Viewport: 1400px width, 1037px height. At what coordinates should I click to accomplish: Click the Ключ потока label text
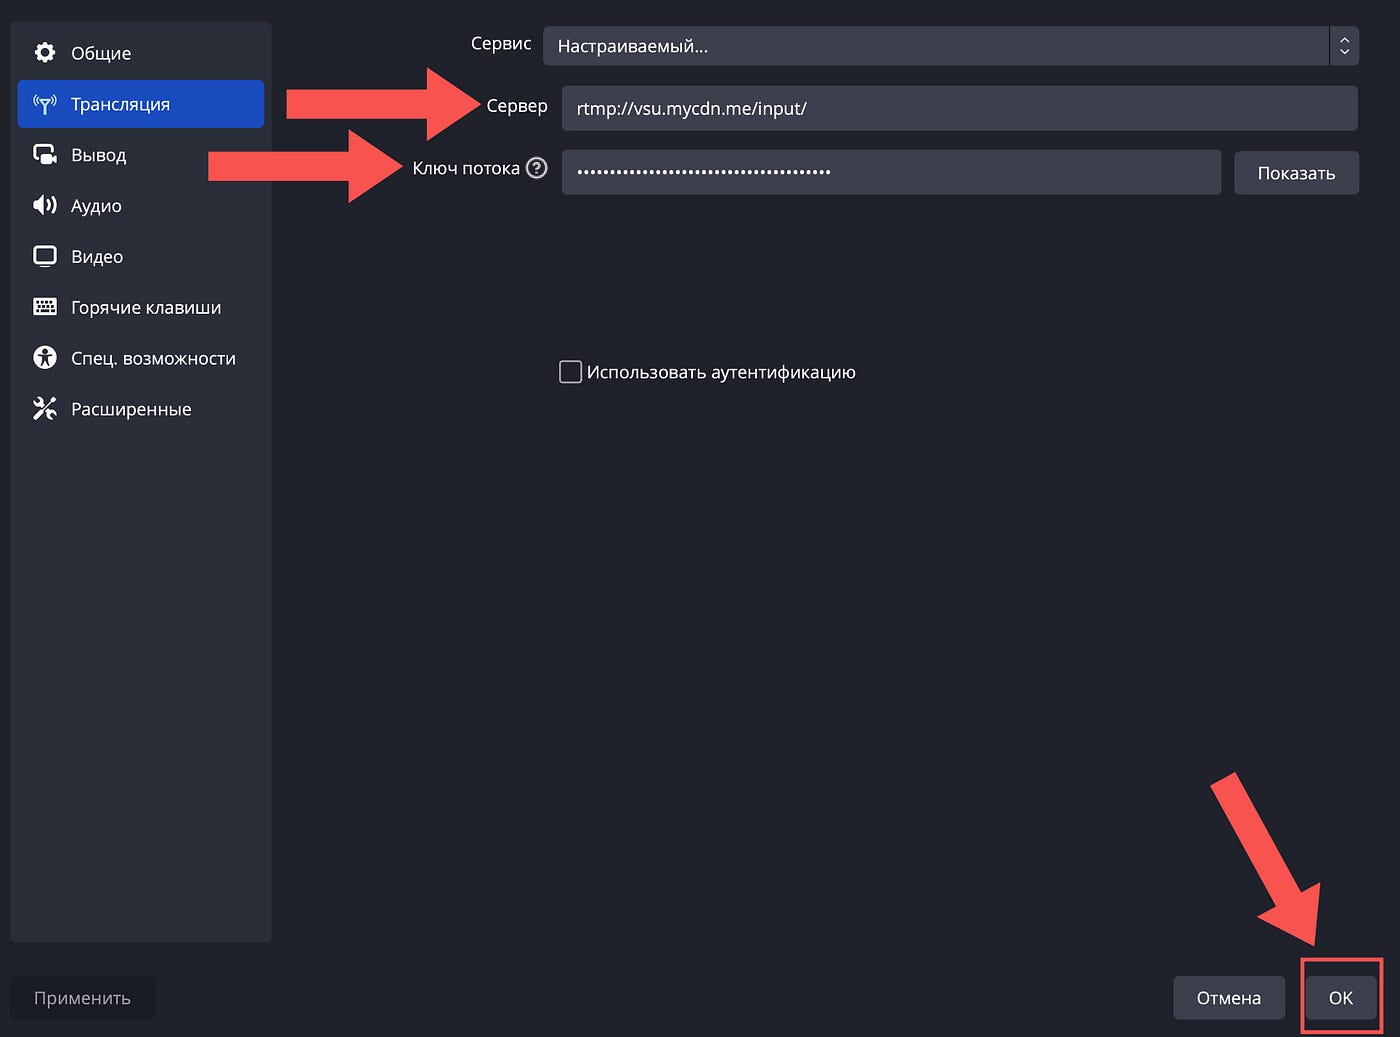pos(466,168)
